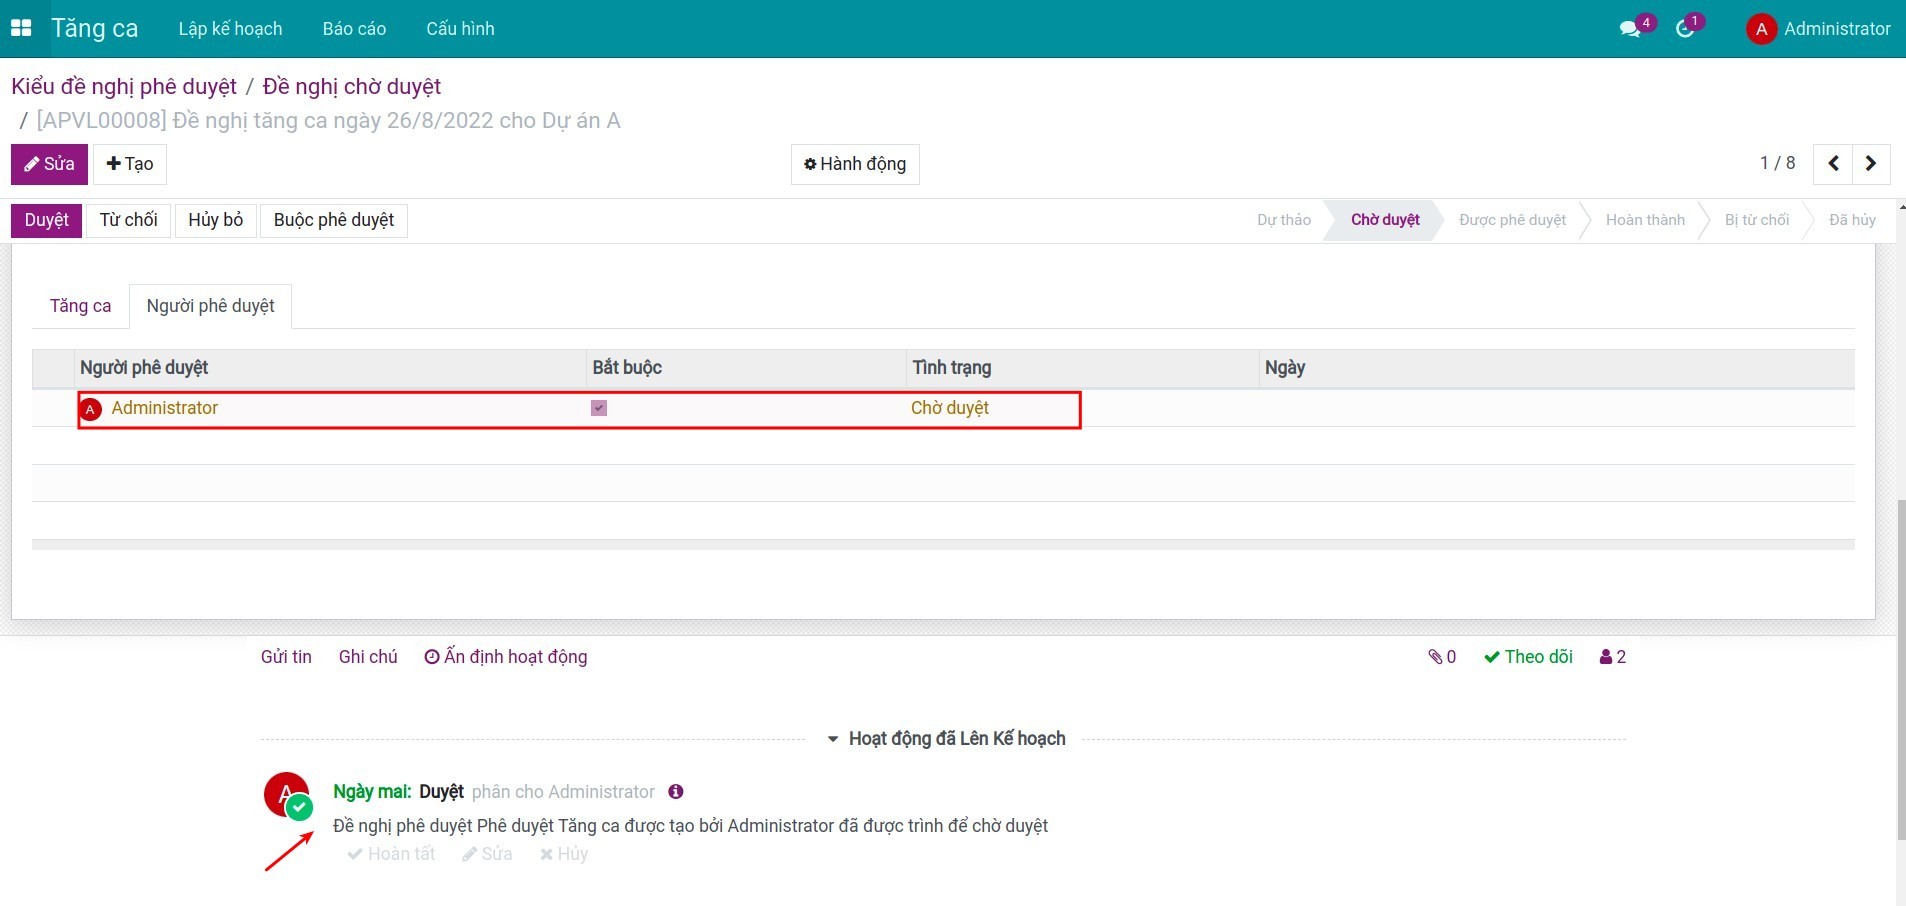
Task: Collapse the Hoạt động đã Lên Kế hoạch section
Action: coord(945,739)
